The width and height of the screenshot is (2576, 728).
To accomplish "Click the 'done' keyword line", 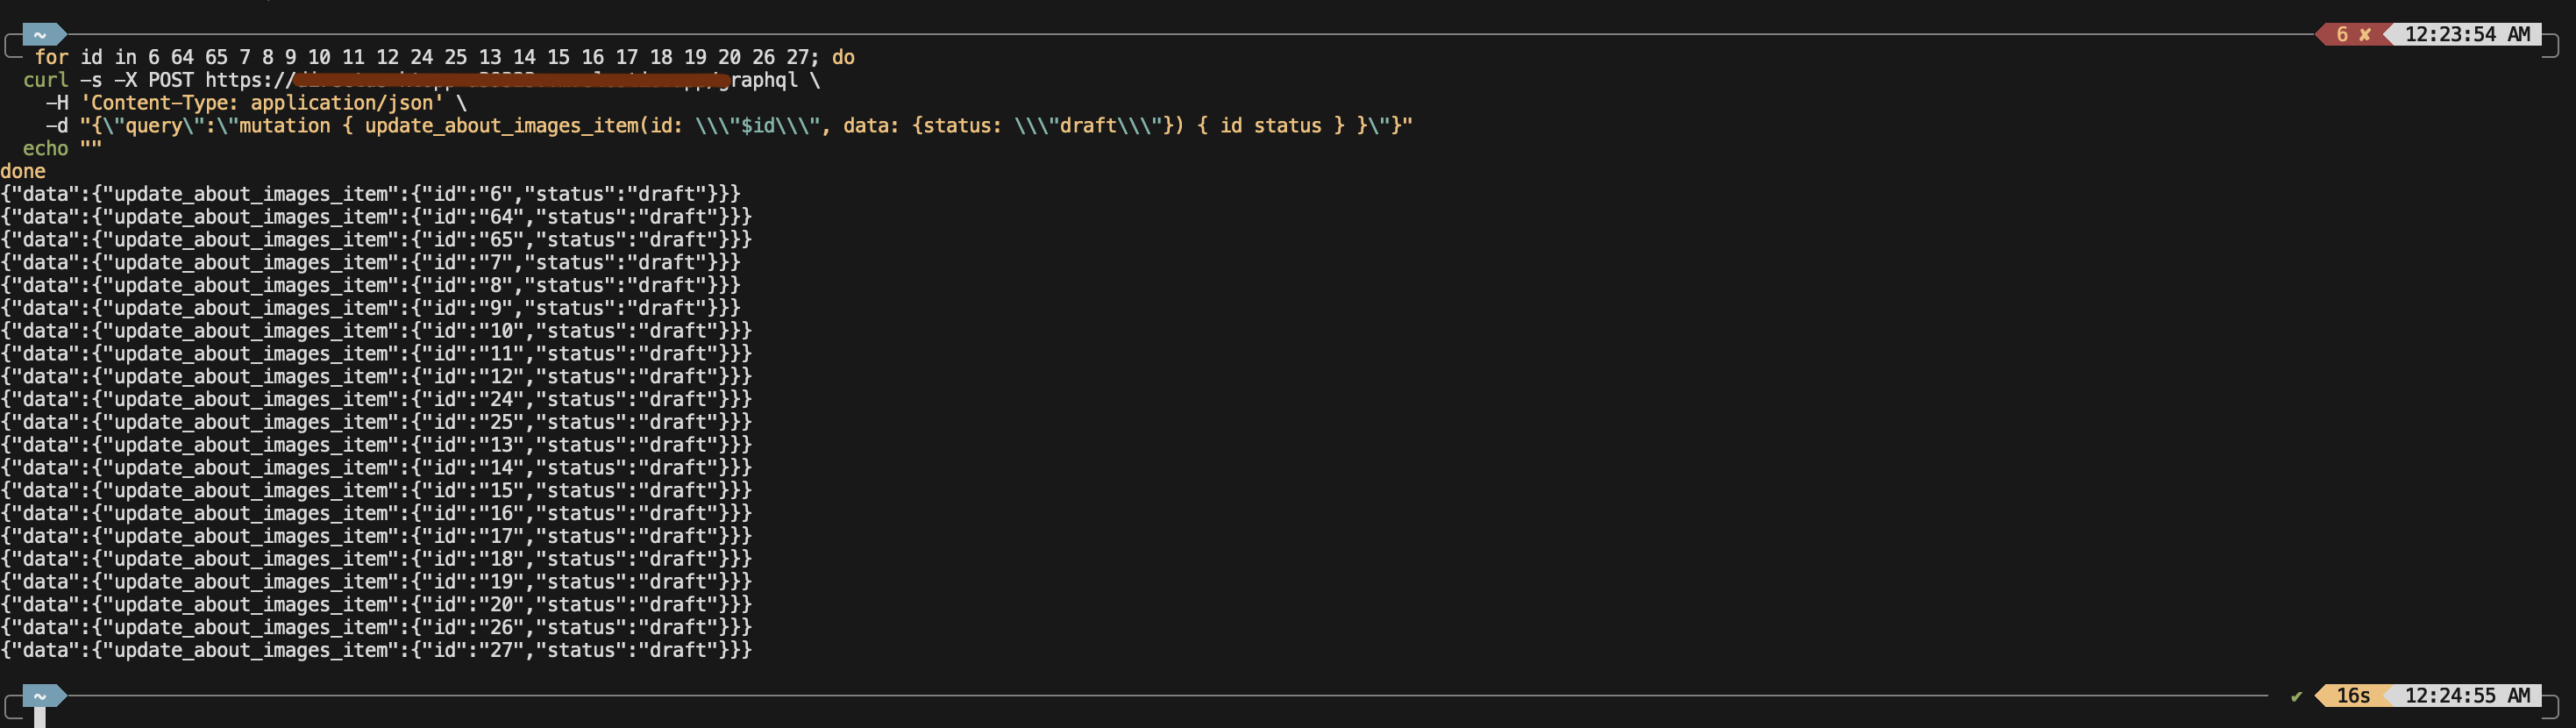I will tap(23, 171).
